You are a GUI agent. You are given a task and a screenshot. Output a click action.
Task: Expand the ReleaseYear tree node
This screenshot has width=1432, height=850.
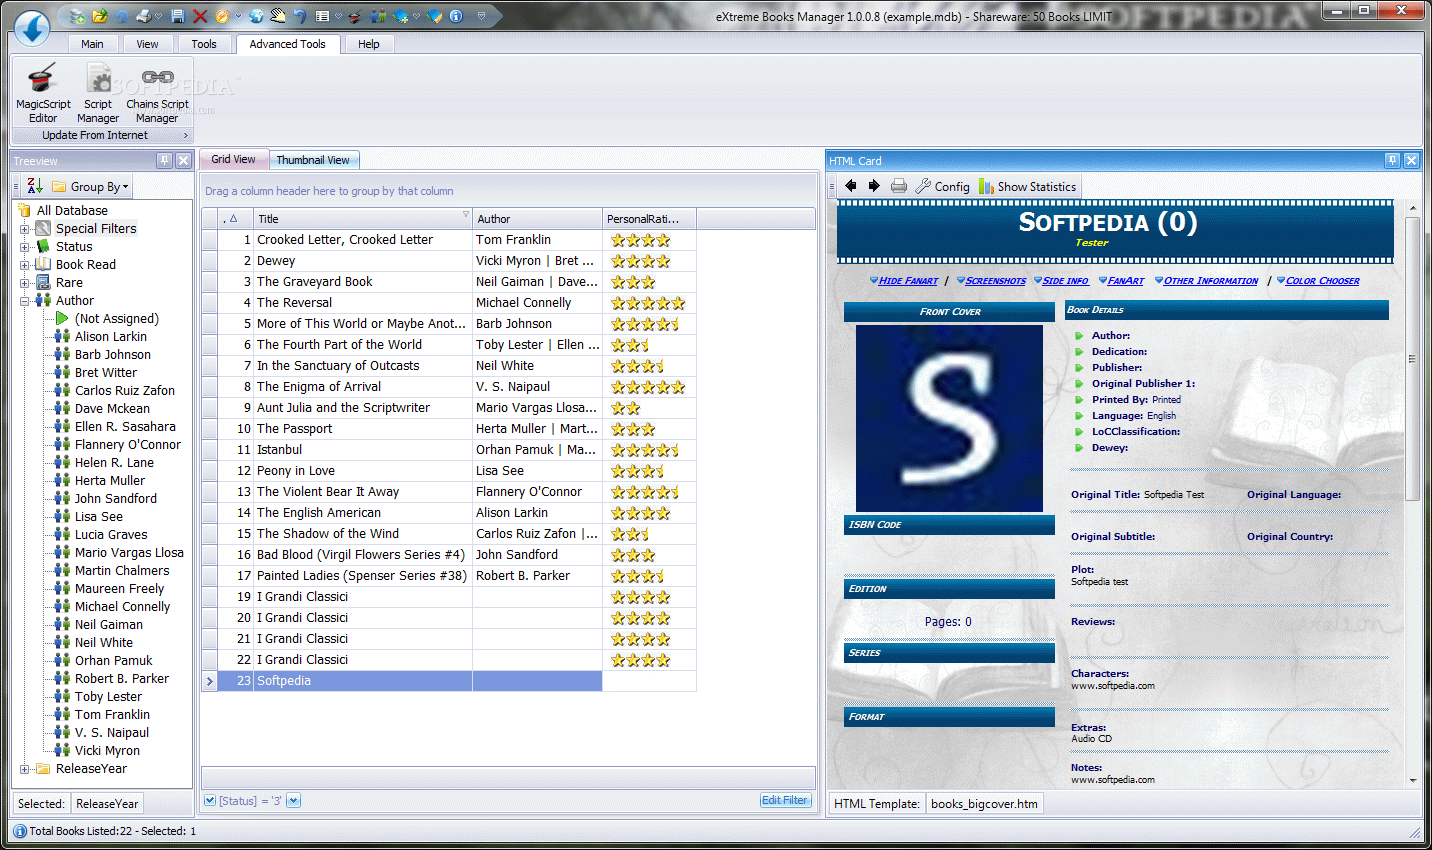25,769
